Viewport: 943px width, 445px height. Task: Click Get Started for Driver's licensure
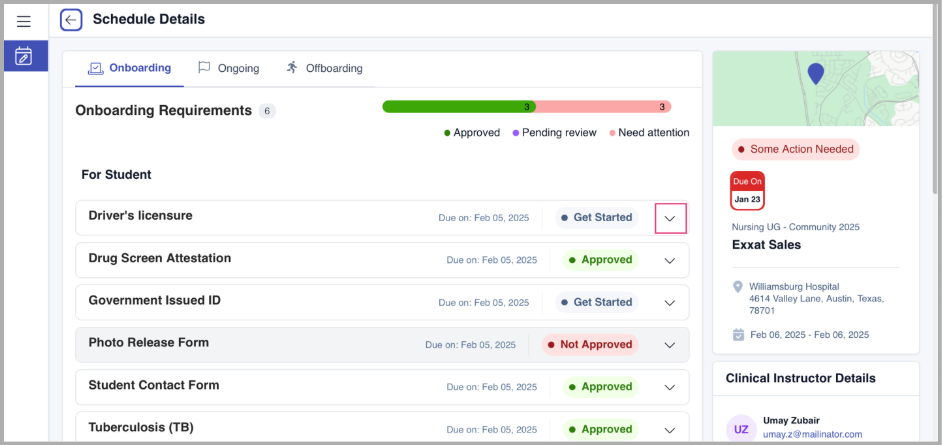(x=596, y=217)
